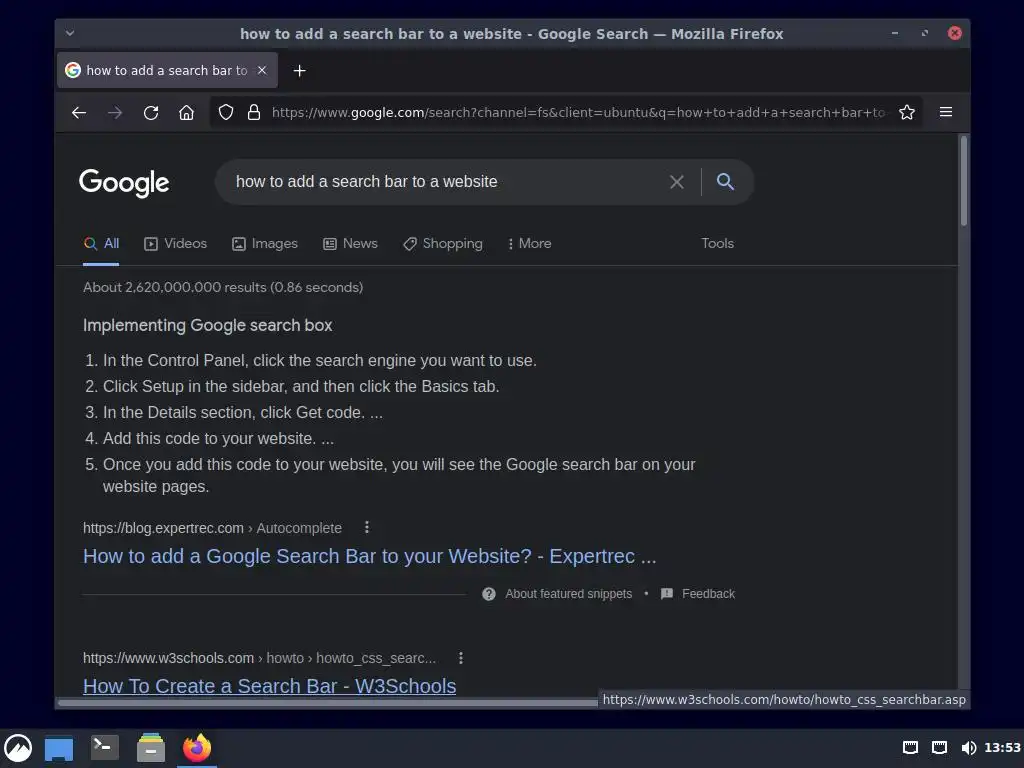Submit search with magnifier icon
Viewport: 1024px width, 768px height.
tap(725, 182)
